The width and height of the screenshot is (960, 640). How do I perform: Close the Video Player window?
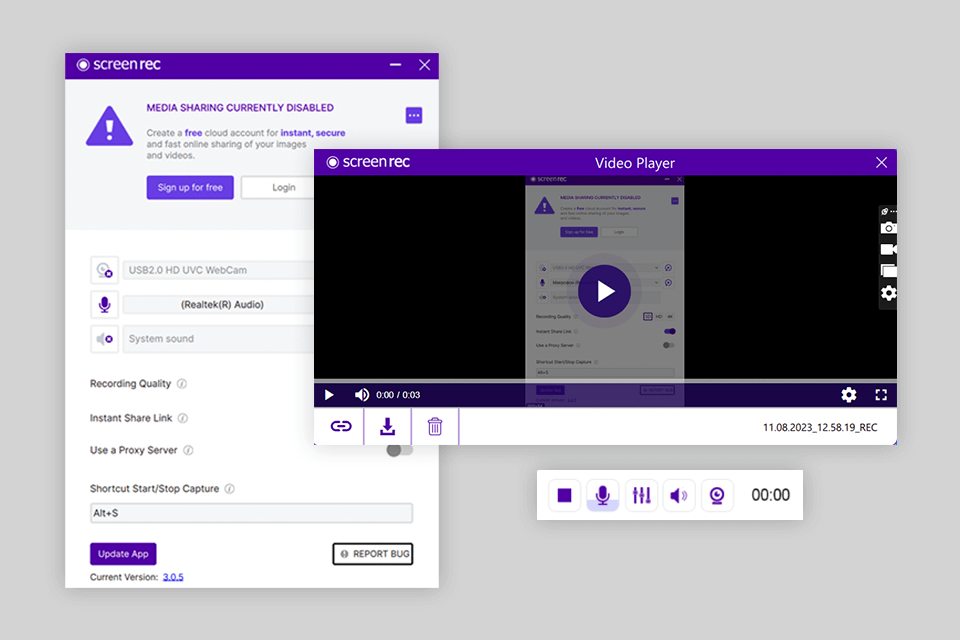881,162
